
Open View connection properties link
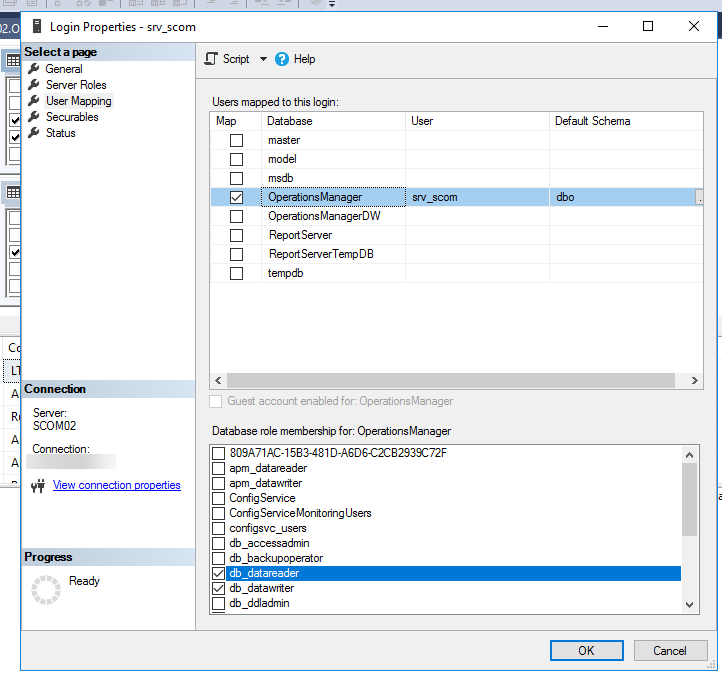116,485
